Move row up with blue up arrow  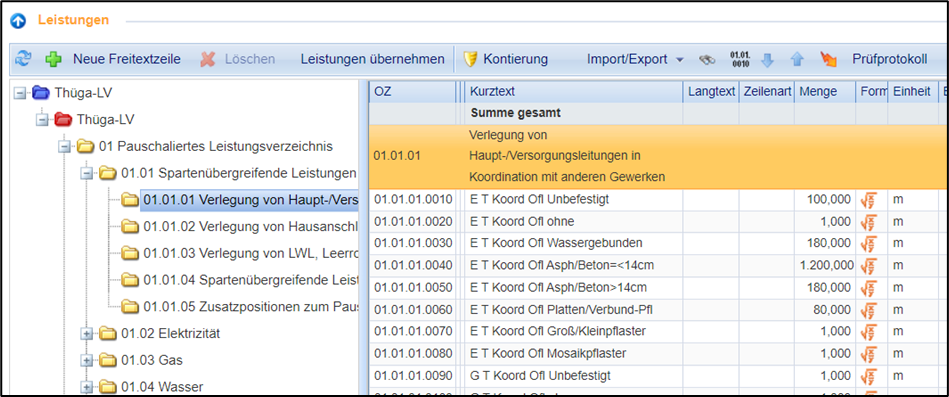(797, 59)
